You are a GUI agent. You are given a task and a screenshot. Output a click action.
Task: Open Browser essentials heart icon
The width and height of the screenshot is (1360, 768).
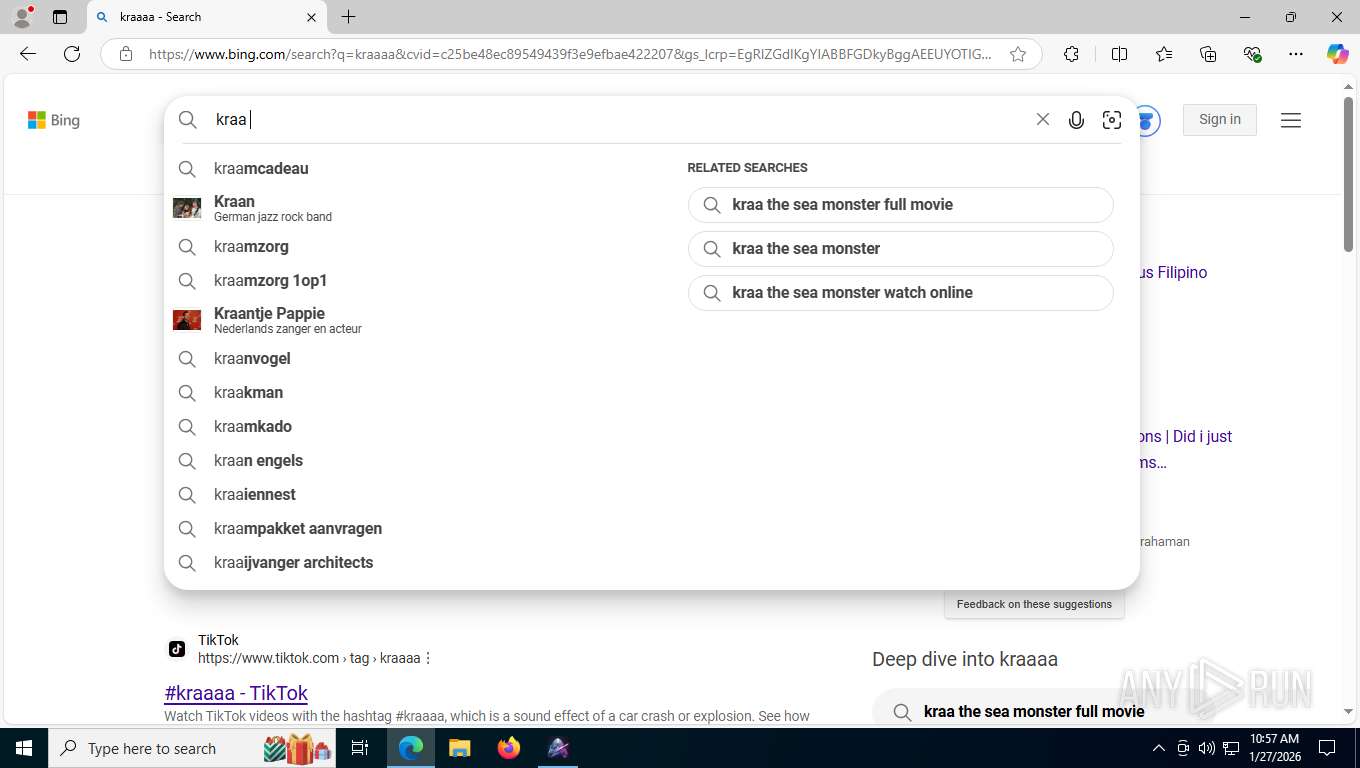[1252, 54]
